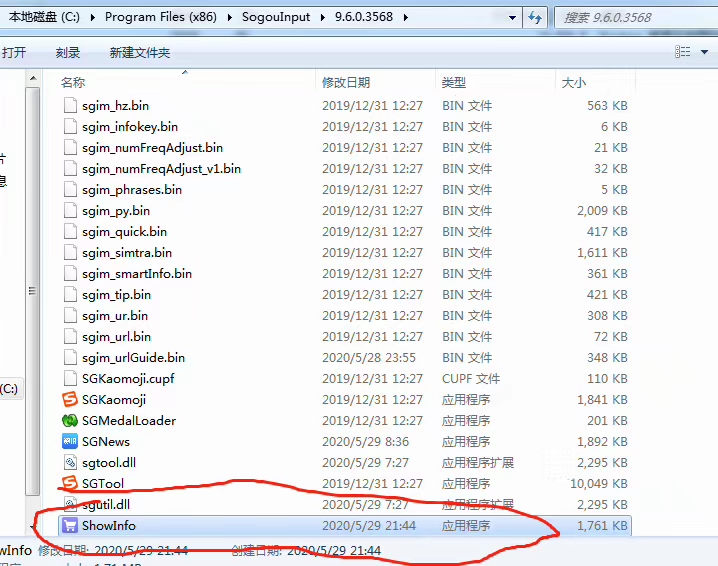Select the SGKaomoji application icon

(x=70, y=400)
